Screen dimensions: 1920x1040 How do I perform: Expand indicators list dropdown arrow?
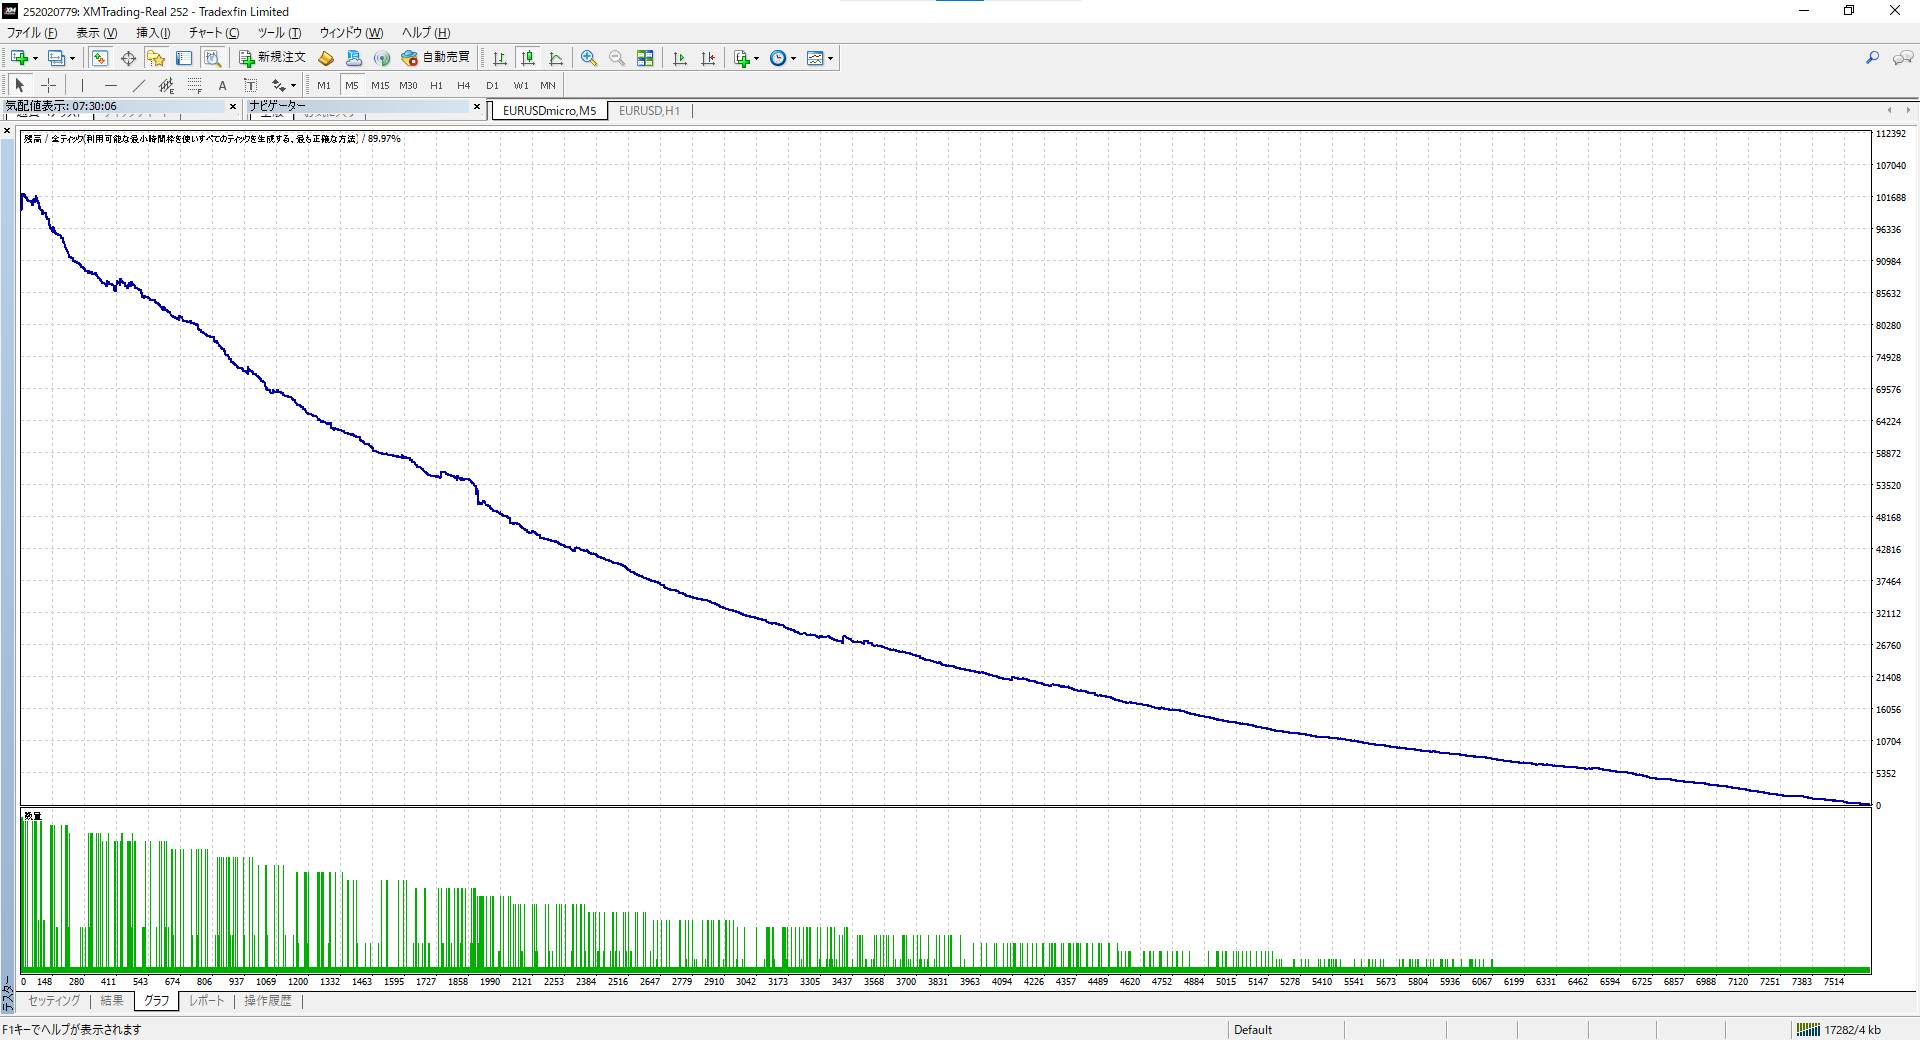pos(757,58)
